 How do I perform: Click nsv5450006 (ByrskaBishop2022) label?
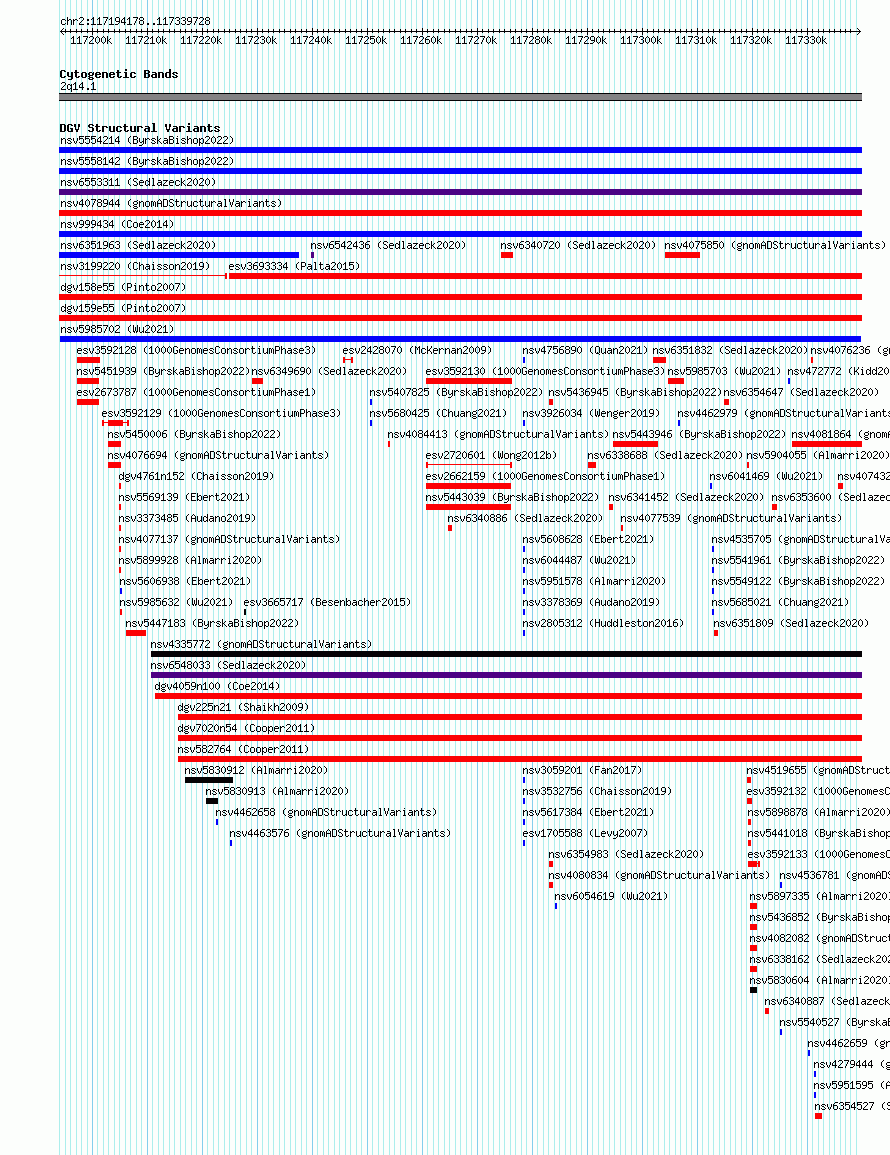[x=195, y=435]
